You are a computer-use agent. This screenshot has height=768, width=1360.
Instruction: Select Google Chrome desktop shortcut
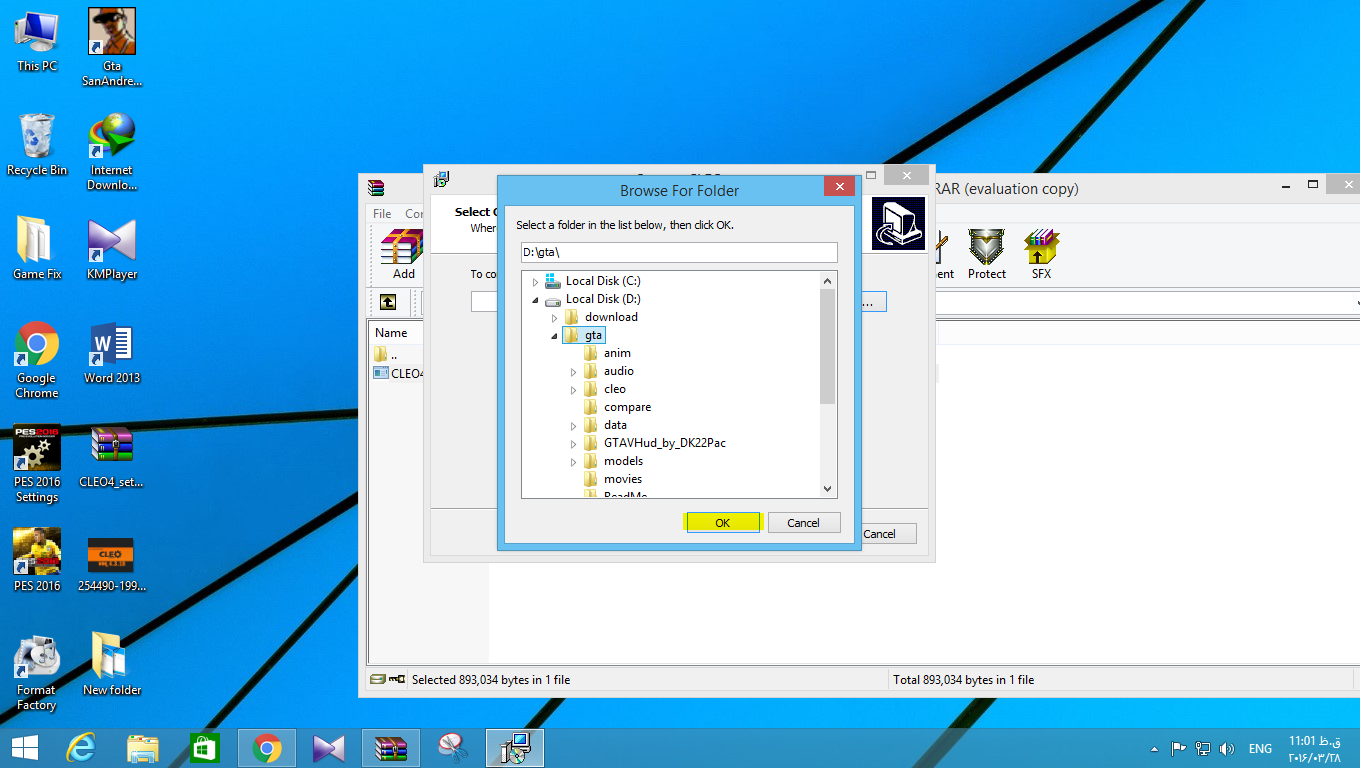37,360
